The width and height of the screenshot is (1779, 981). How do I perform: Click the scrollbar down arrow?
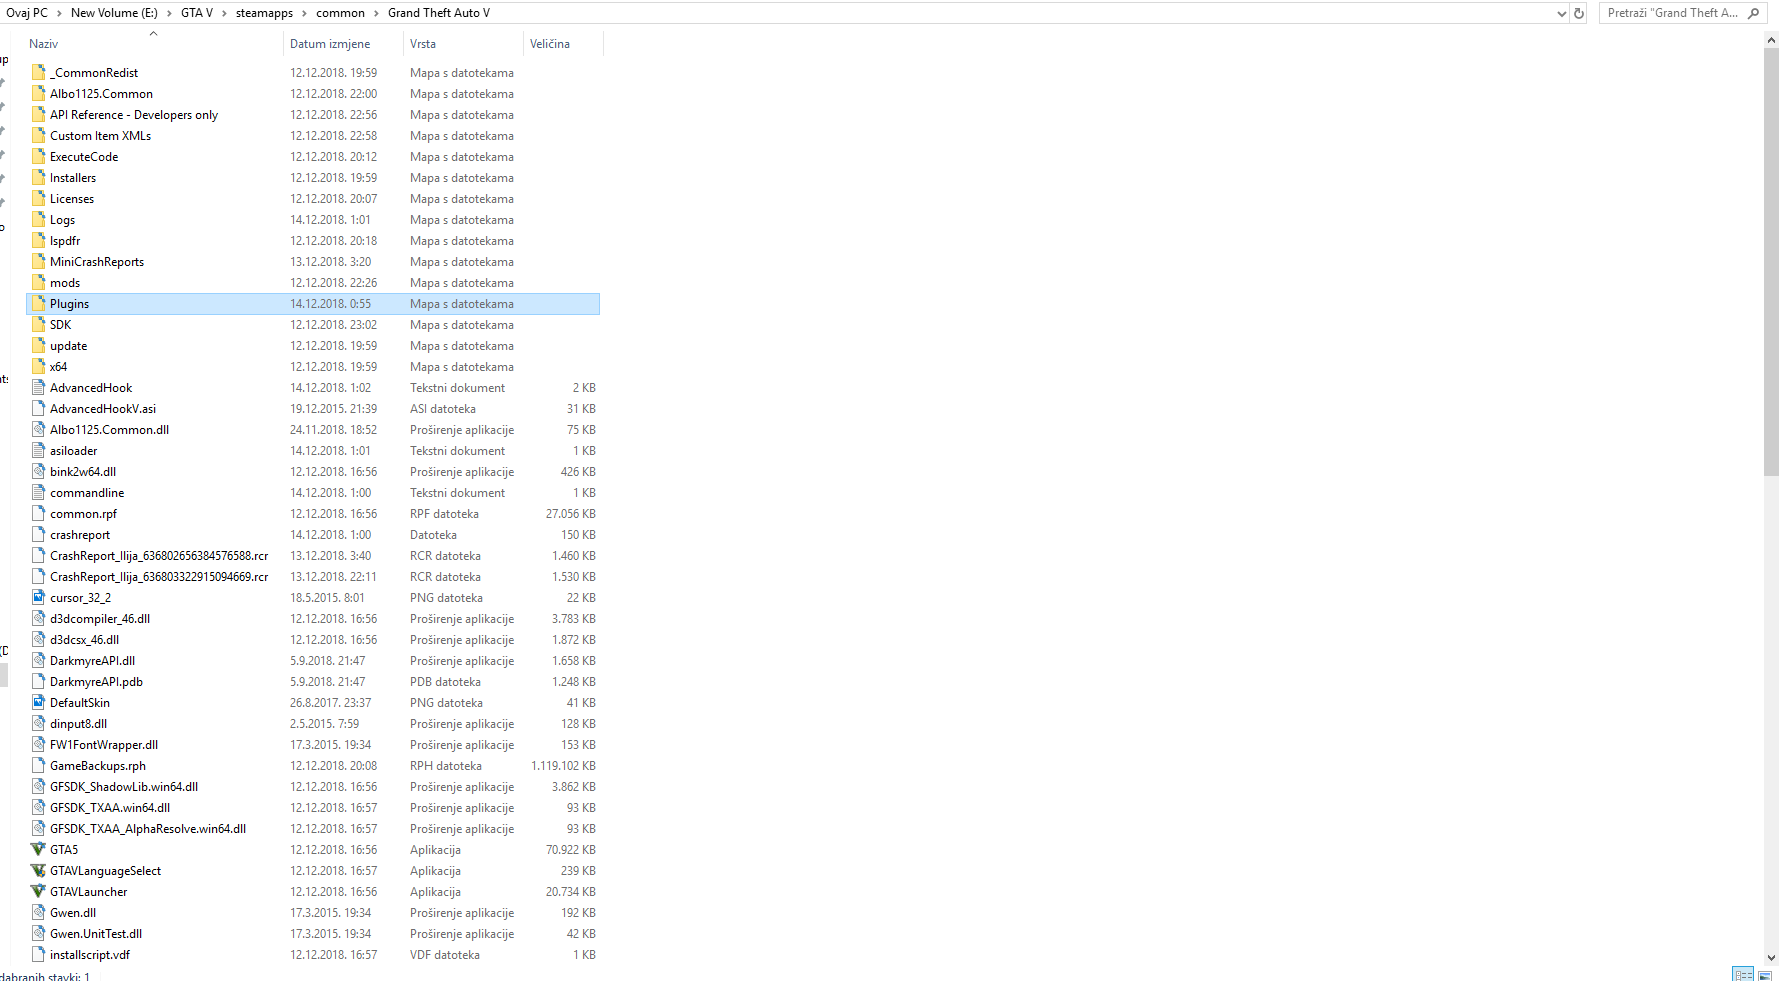click(x=1771, y=957)
